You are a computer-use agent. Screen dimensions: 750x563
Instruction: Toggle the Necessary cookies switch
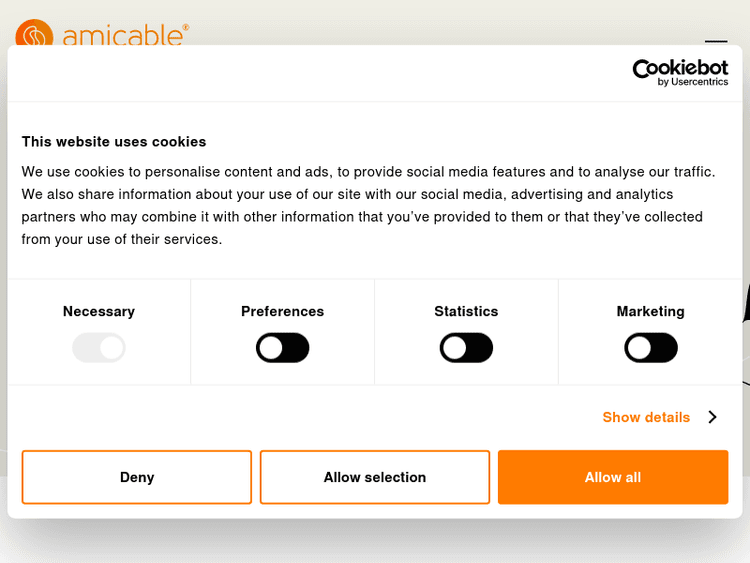point(99,348)
